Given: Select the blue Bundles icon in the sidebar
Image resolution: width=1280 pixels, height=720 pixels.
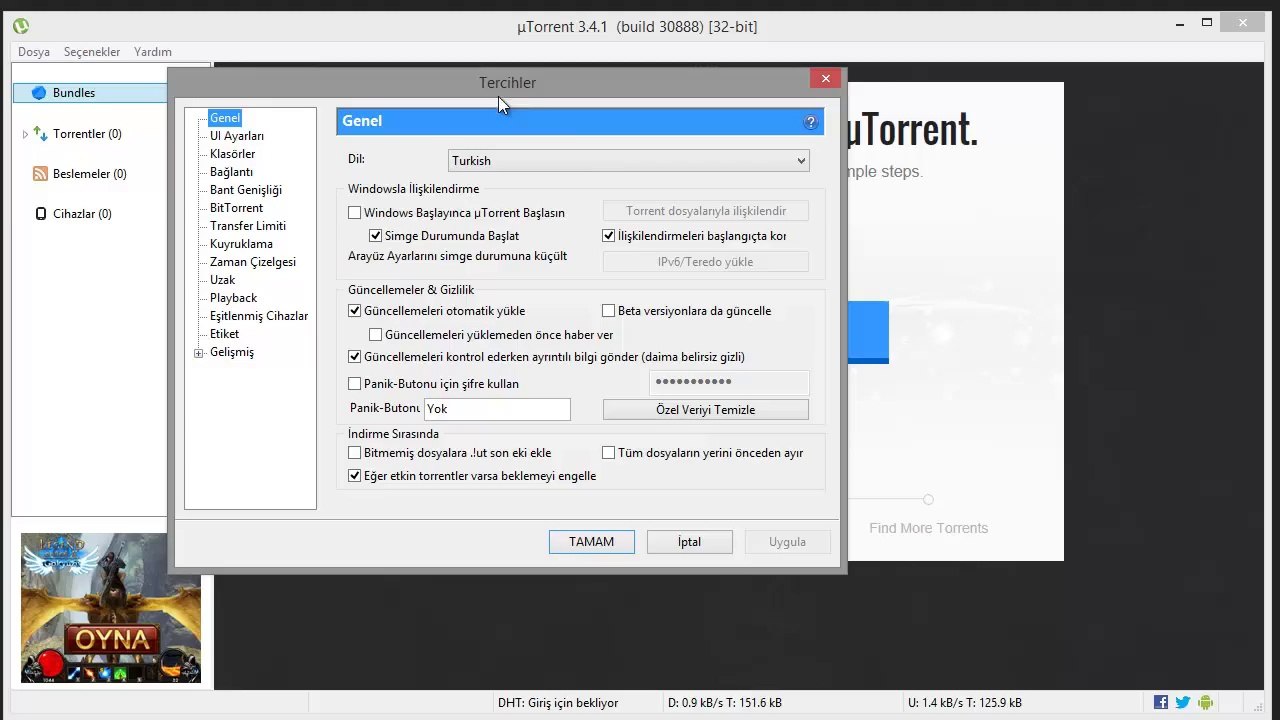Looking at the screenshot, I should point(39,93).
